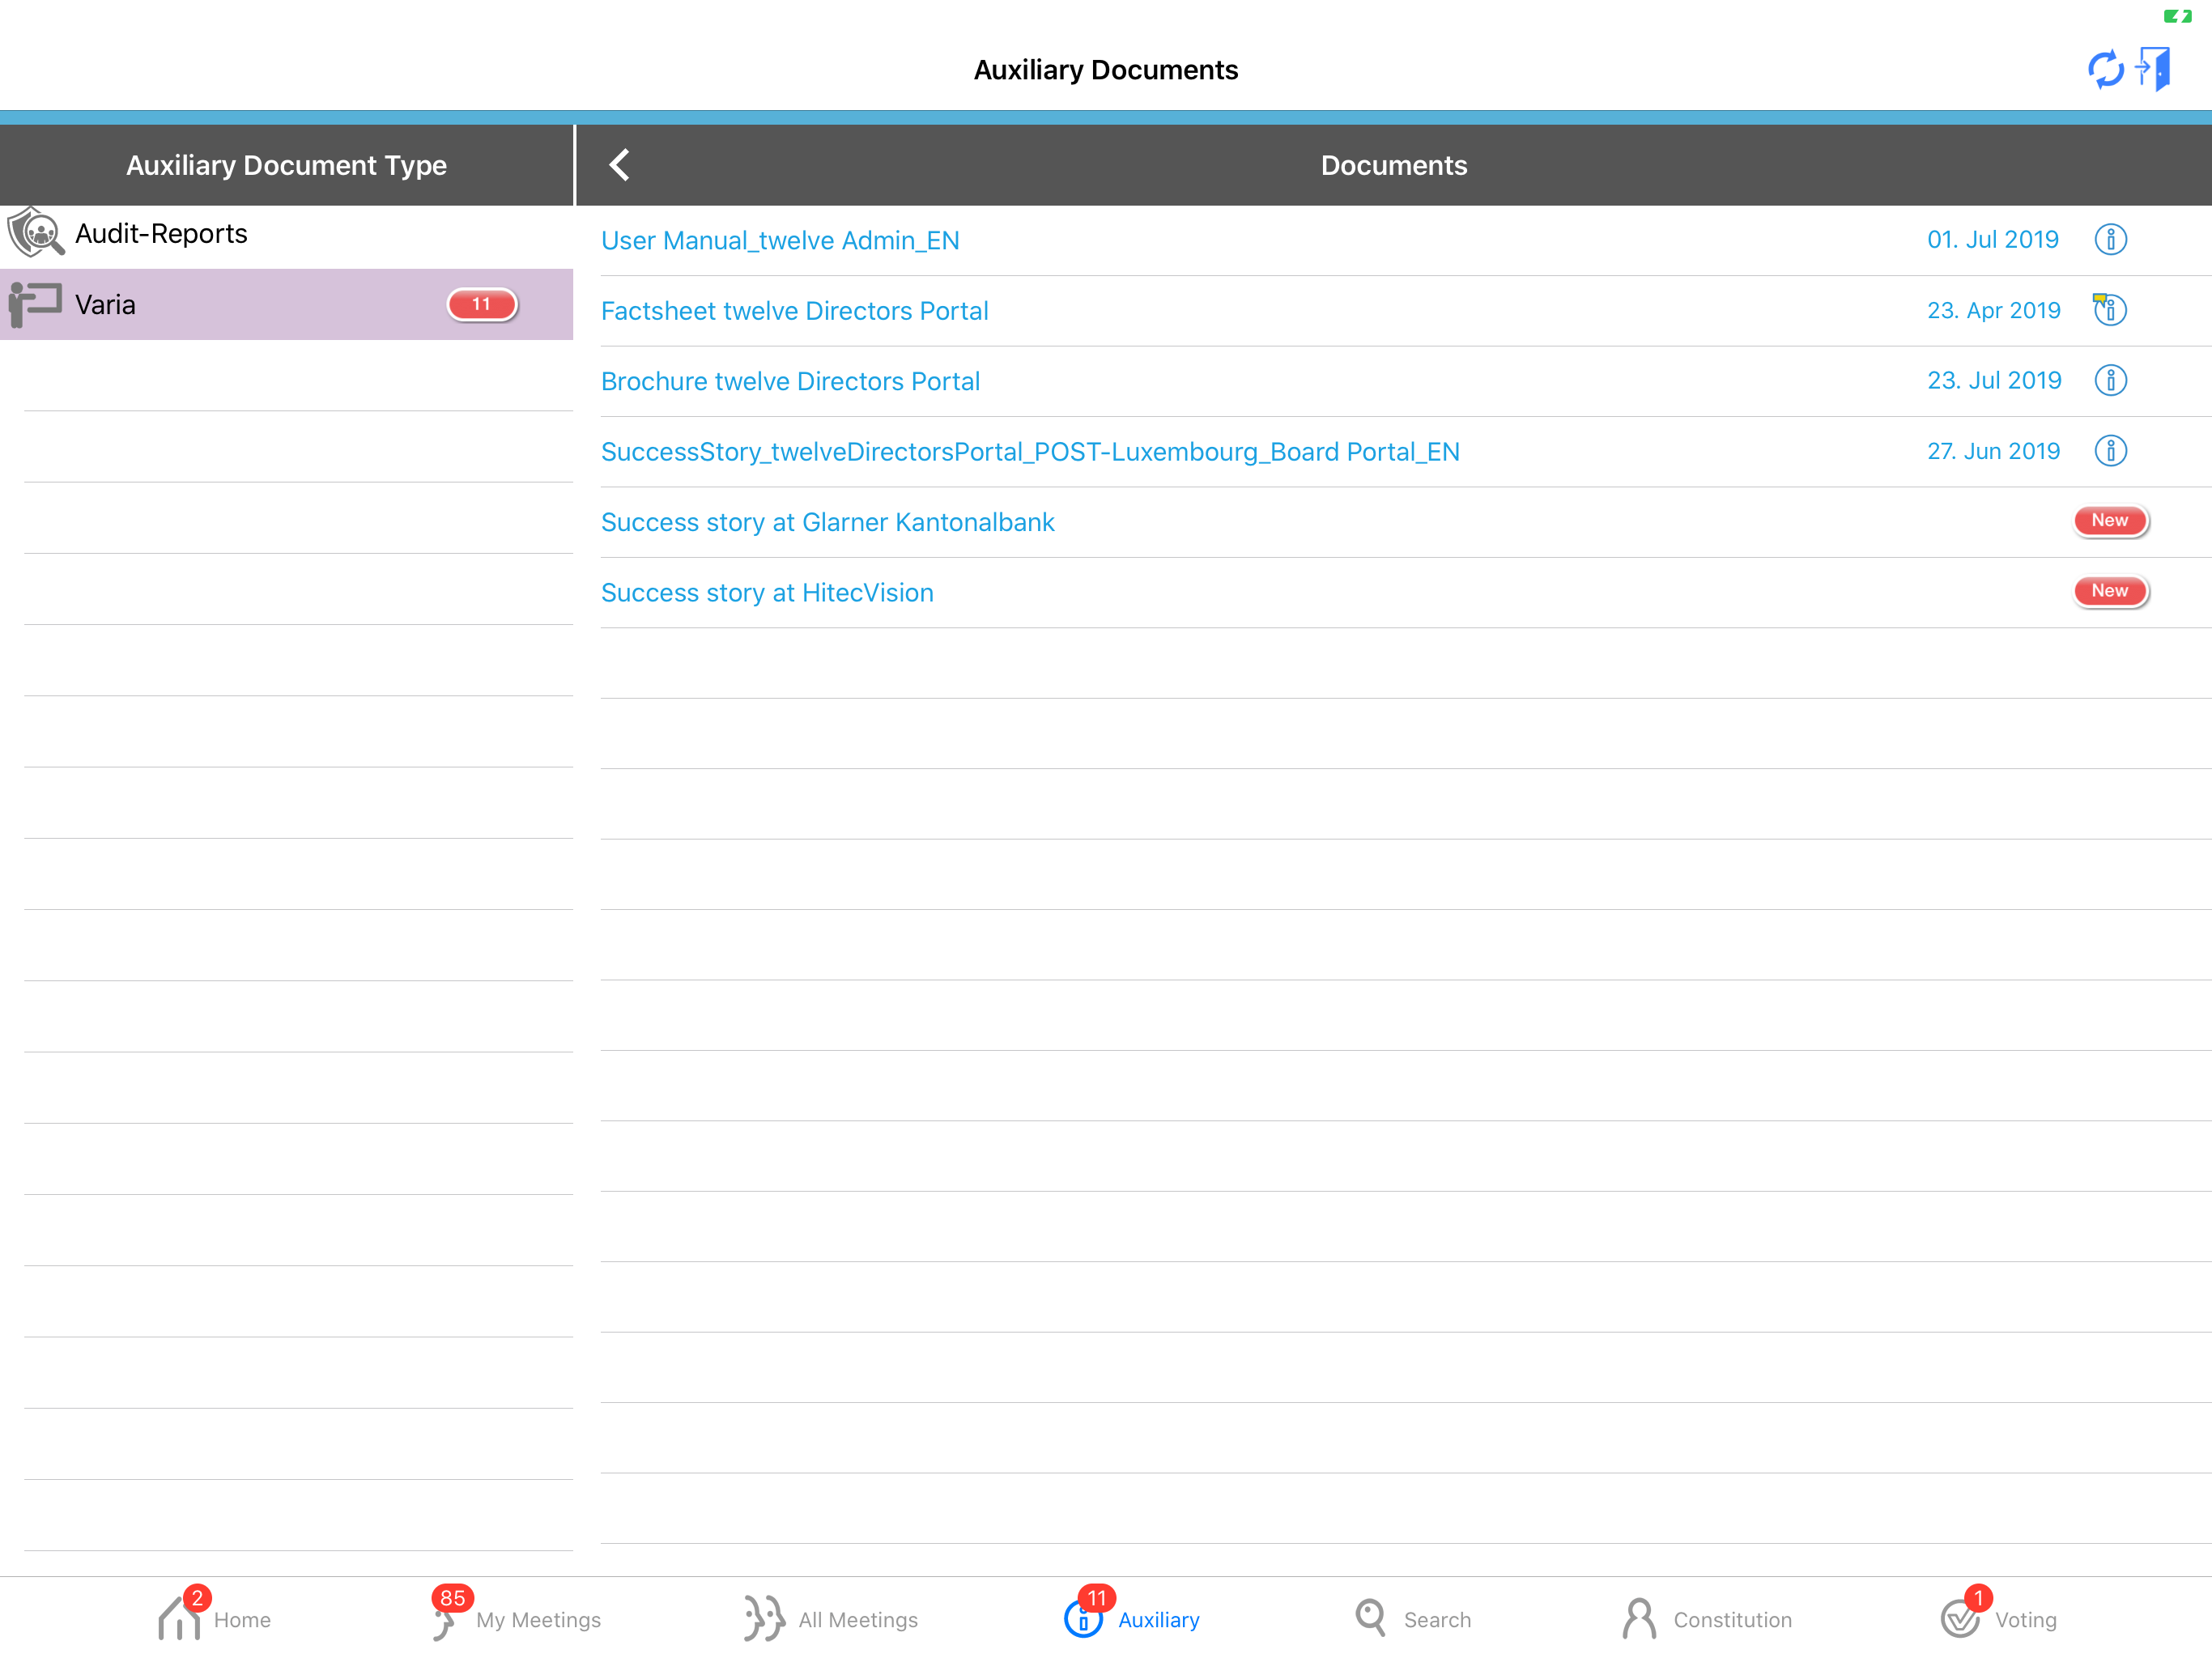Image resolution: width=2212 pixels, height=1658 pixels.
Task: Switch to the Search tab label
Action: [1437, 1620]
